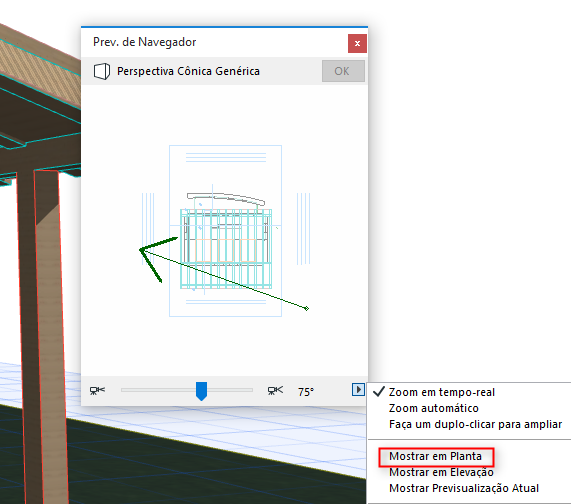Click the perspective view icon beside Perspectiva Cônica Genérica
This screenshot has width=571, height=504.
click(102, 71)
